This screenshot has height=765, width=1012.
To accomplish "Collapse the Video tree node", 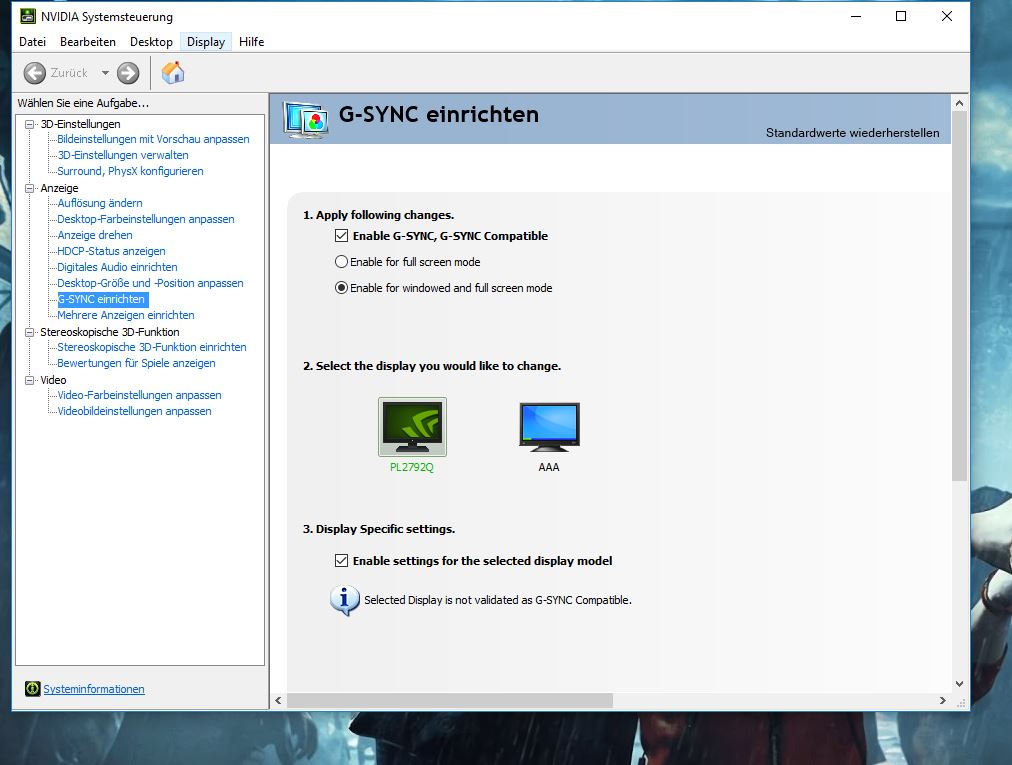I will click(29, 380).
